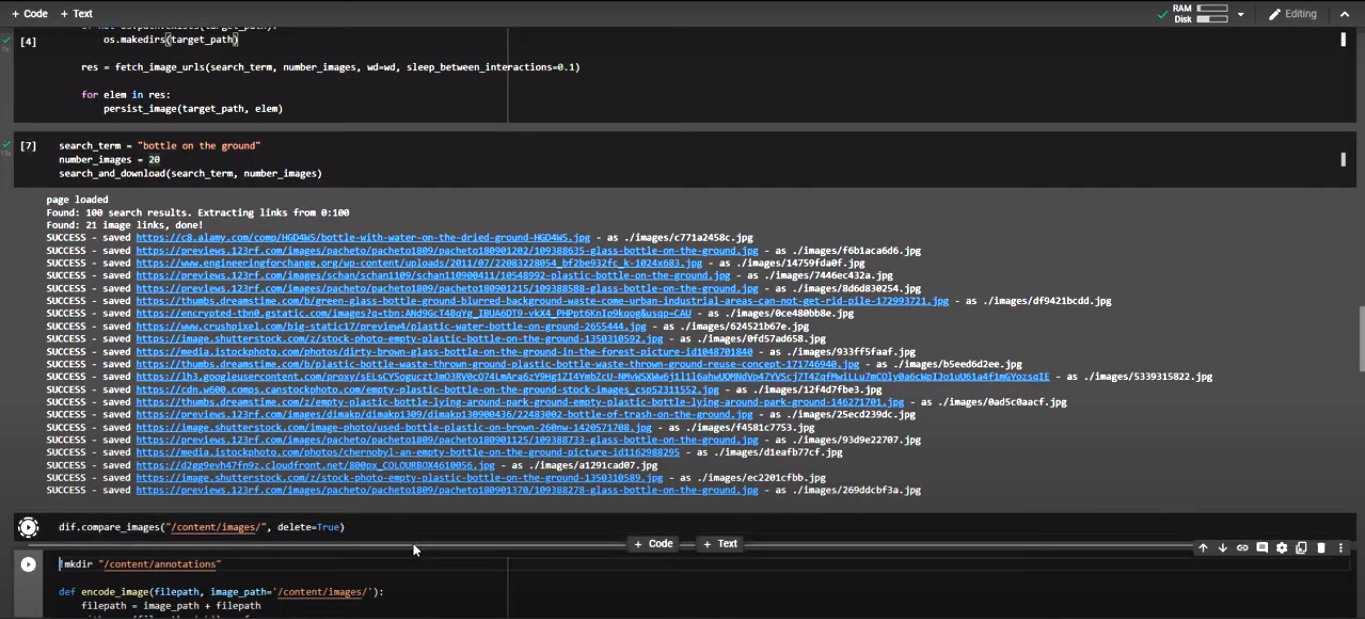Collapse the notebook header with the chevron
Image resolution: width=1365 pixels, height=619 pixels.
[1344, 13]
